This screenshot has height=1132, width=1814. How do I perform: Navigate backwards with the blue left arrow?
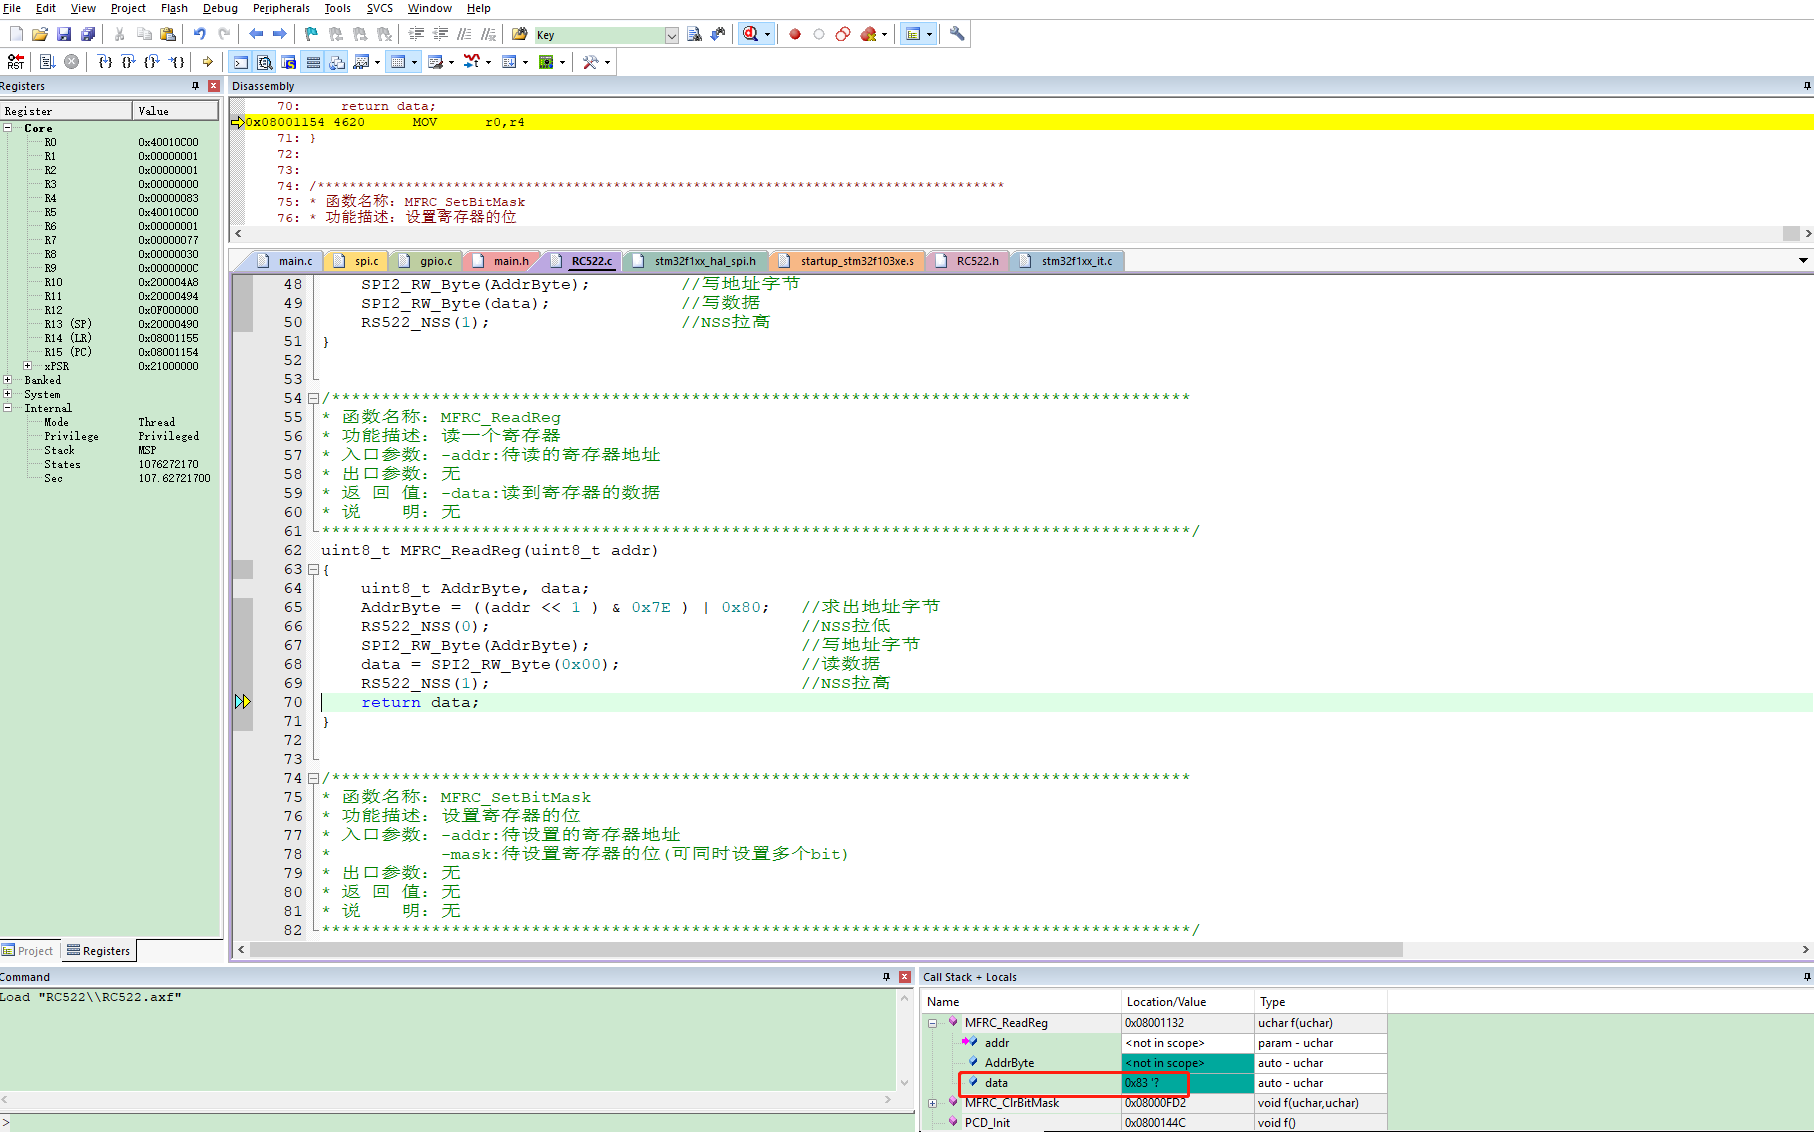(x=256, y=34)
